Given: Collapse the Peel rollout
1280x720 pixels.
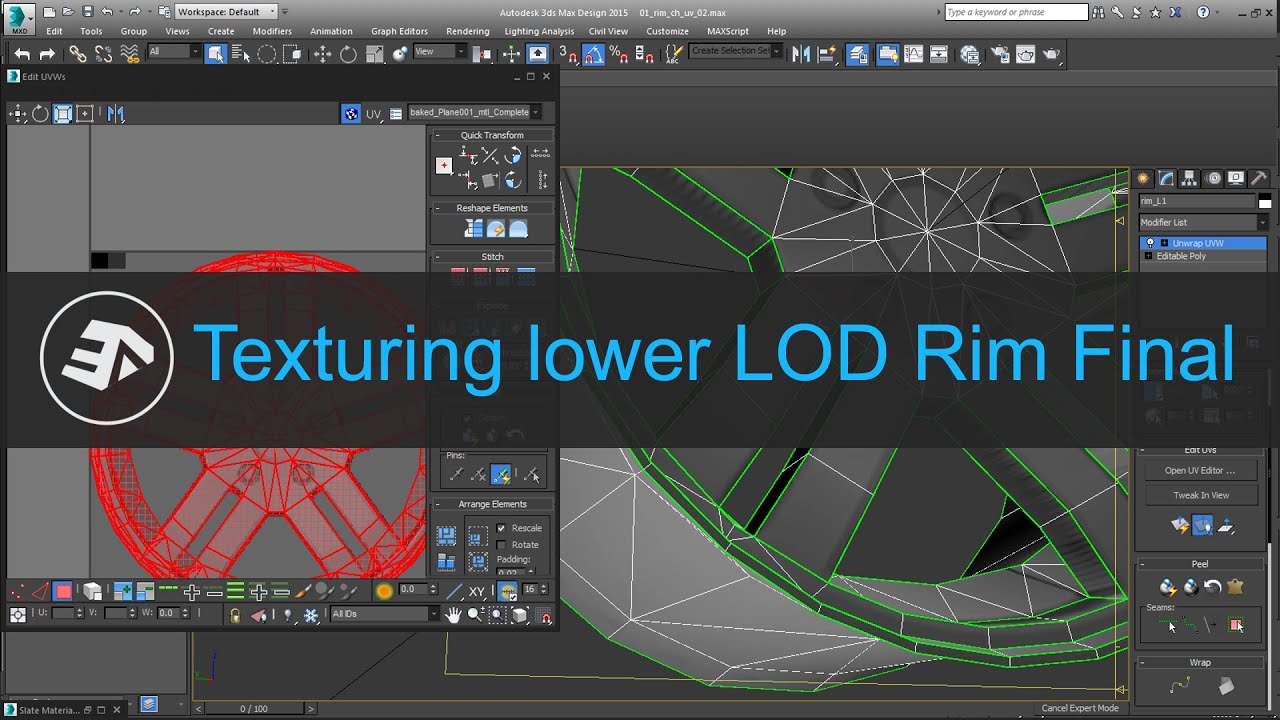Looking at the screenshot, I should coord(1200,564).
